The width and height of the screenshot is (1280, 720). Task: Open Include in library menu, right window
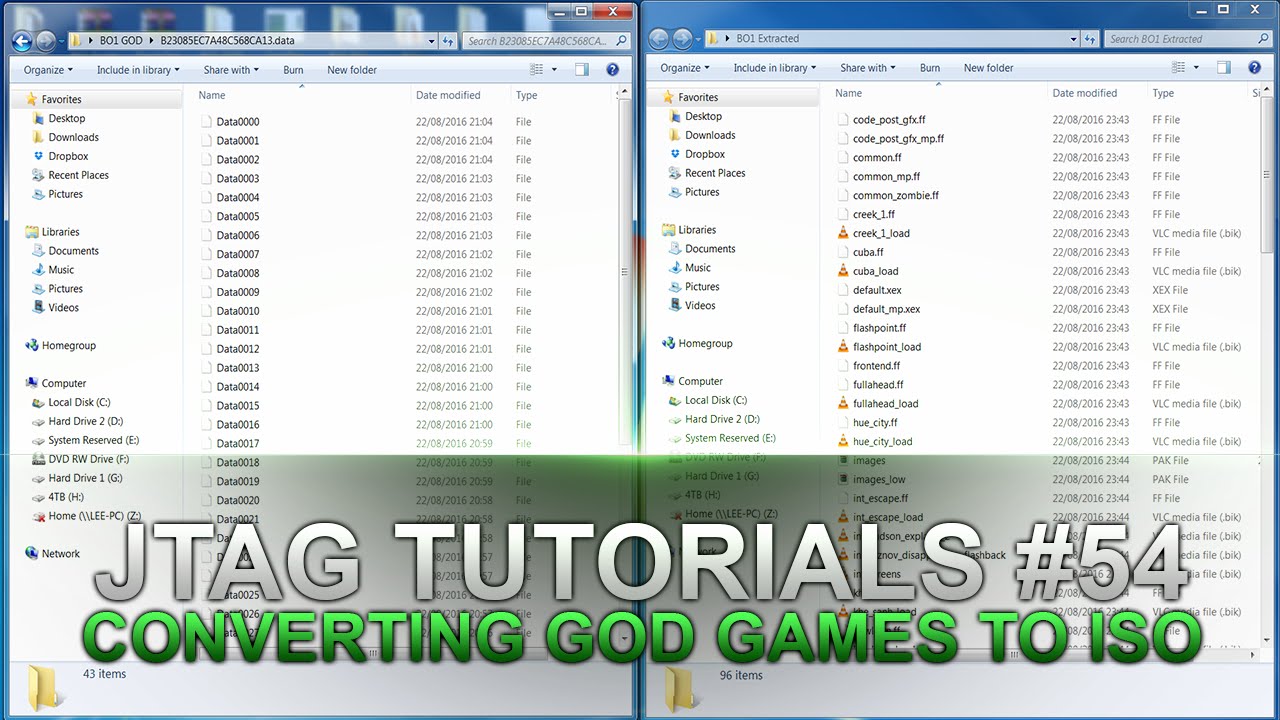775,68
